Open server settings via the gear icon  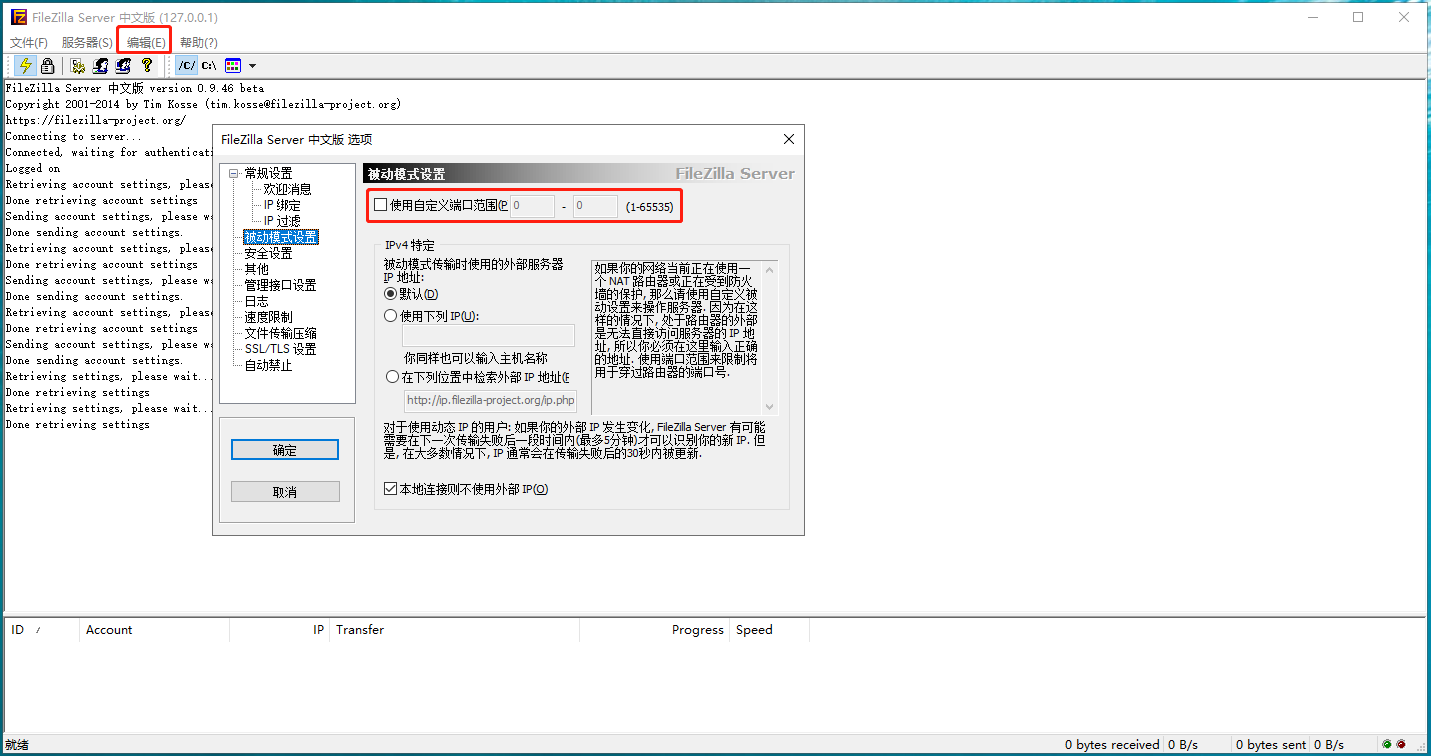(x=77, y=66)
